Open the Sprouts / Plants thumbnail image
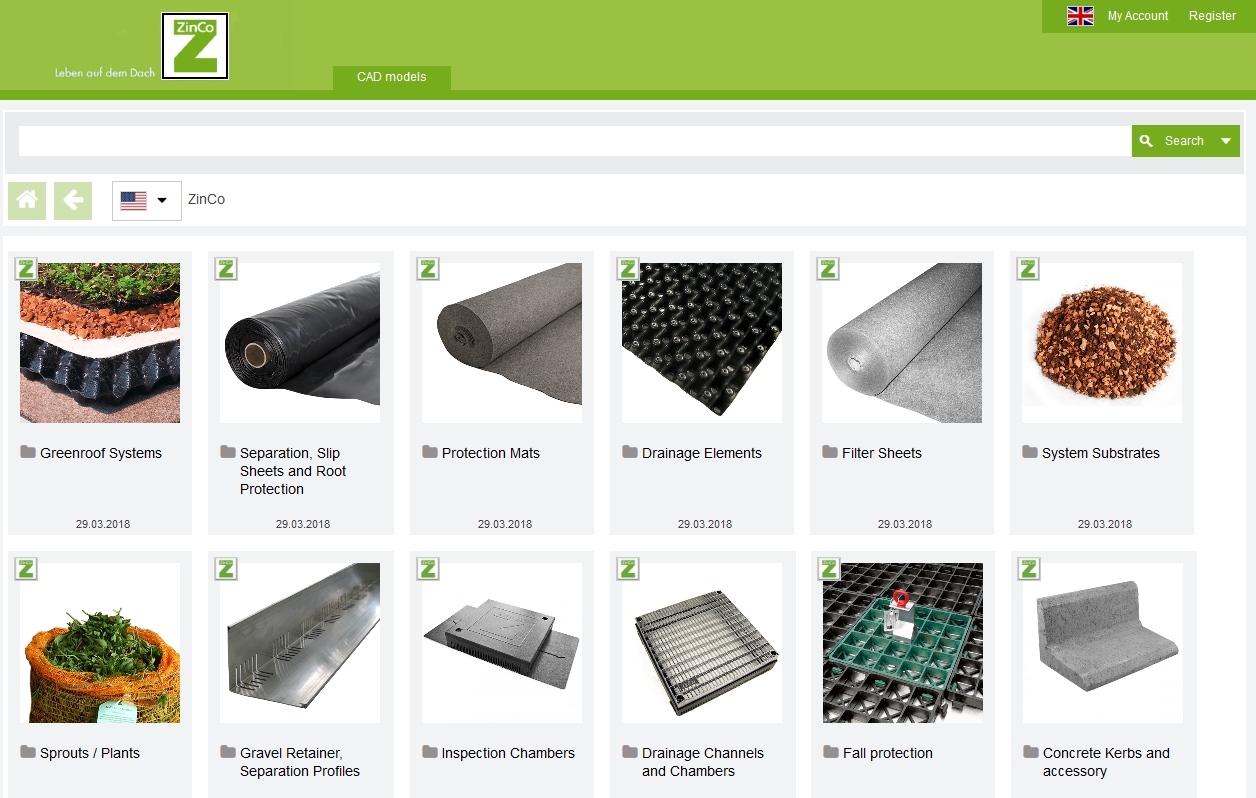This screenshot has height=798, width=1256. (100, 643)
